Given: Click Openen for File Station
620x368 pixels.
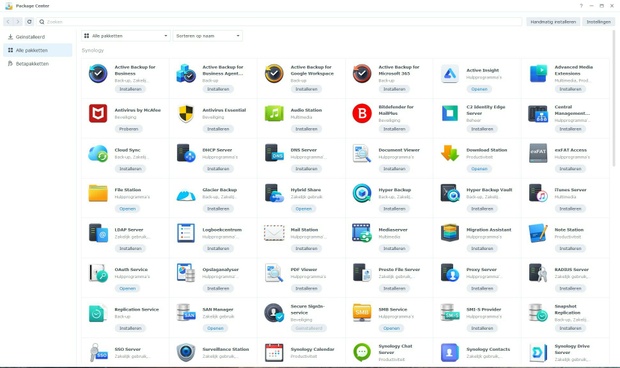Looking at the screenshot, I should (x=127, y=209).
